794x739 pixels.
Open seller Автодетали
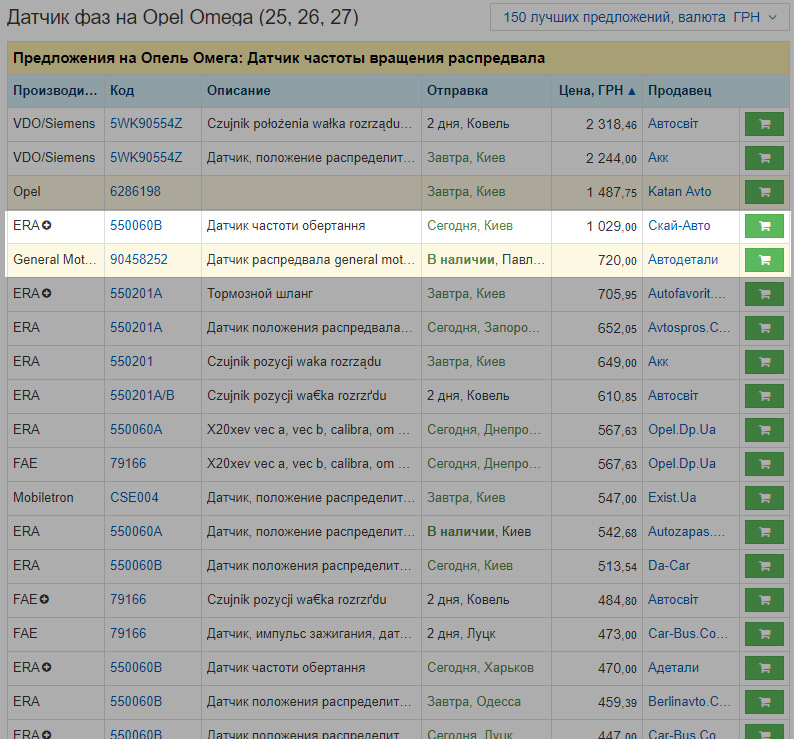tap(683, 259)
